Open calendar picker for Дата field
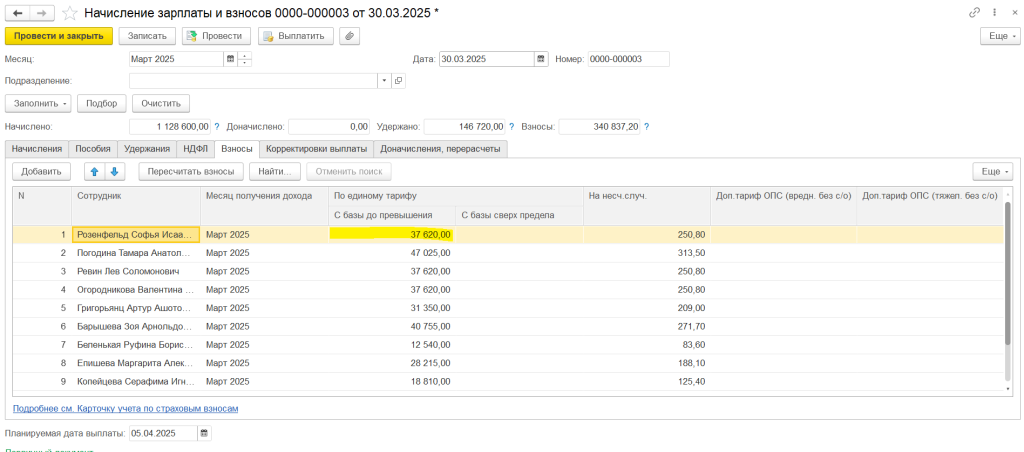Image resolution: width=1024 pixels, height=452 pixels. point(542,59)
